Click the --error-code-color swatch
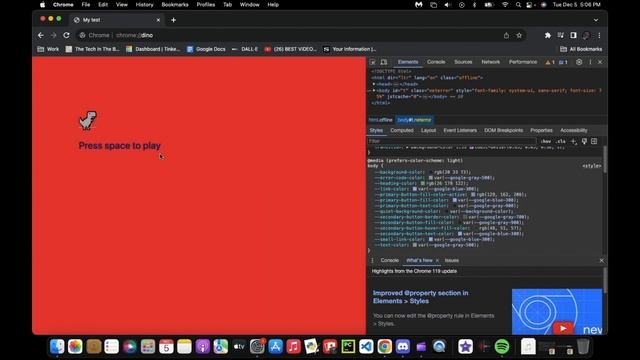Screen dimensions: 640x360 pos(431,178)
